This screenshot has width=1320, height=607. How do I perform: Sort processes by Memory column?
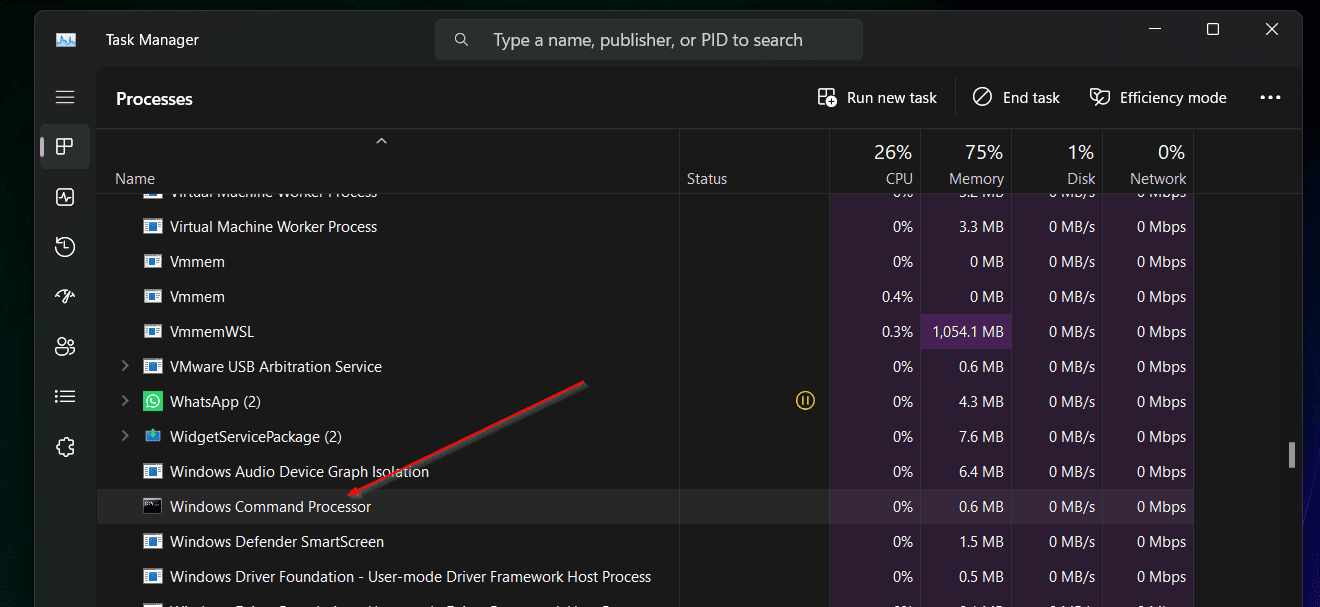[x=966, y=161]
